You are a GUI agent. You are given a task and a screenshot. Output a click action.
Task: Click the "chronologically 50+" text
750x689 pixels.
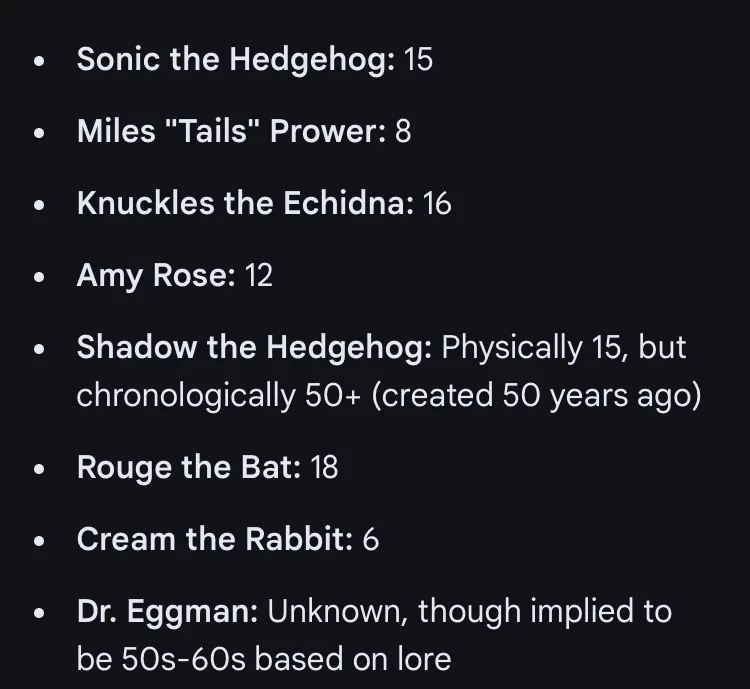(219, 395)
